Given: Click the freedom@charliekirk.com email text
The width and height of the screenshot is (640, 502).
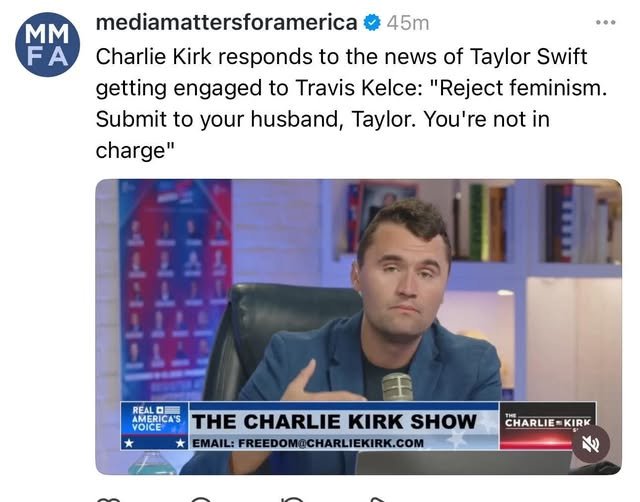Looking at the screenshot, I should [310, 442].
